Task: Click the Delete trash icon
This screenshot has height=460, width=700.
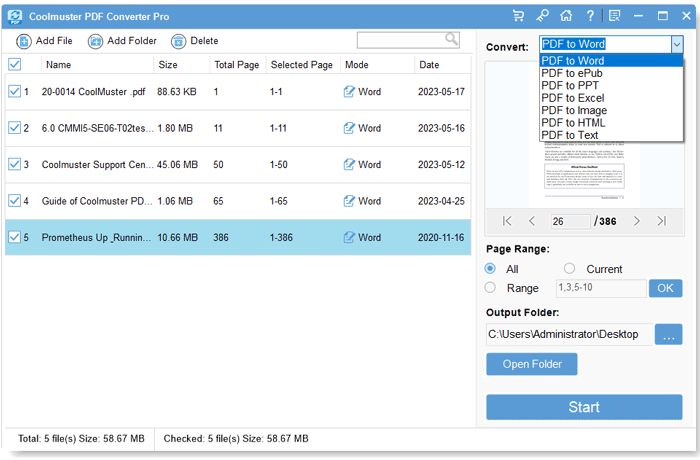Action: coord(178,41)
